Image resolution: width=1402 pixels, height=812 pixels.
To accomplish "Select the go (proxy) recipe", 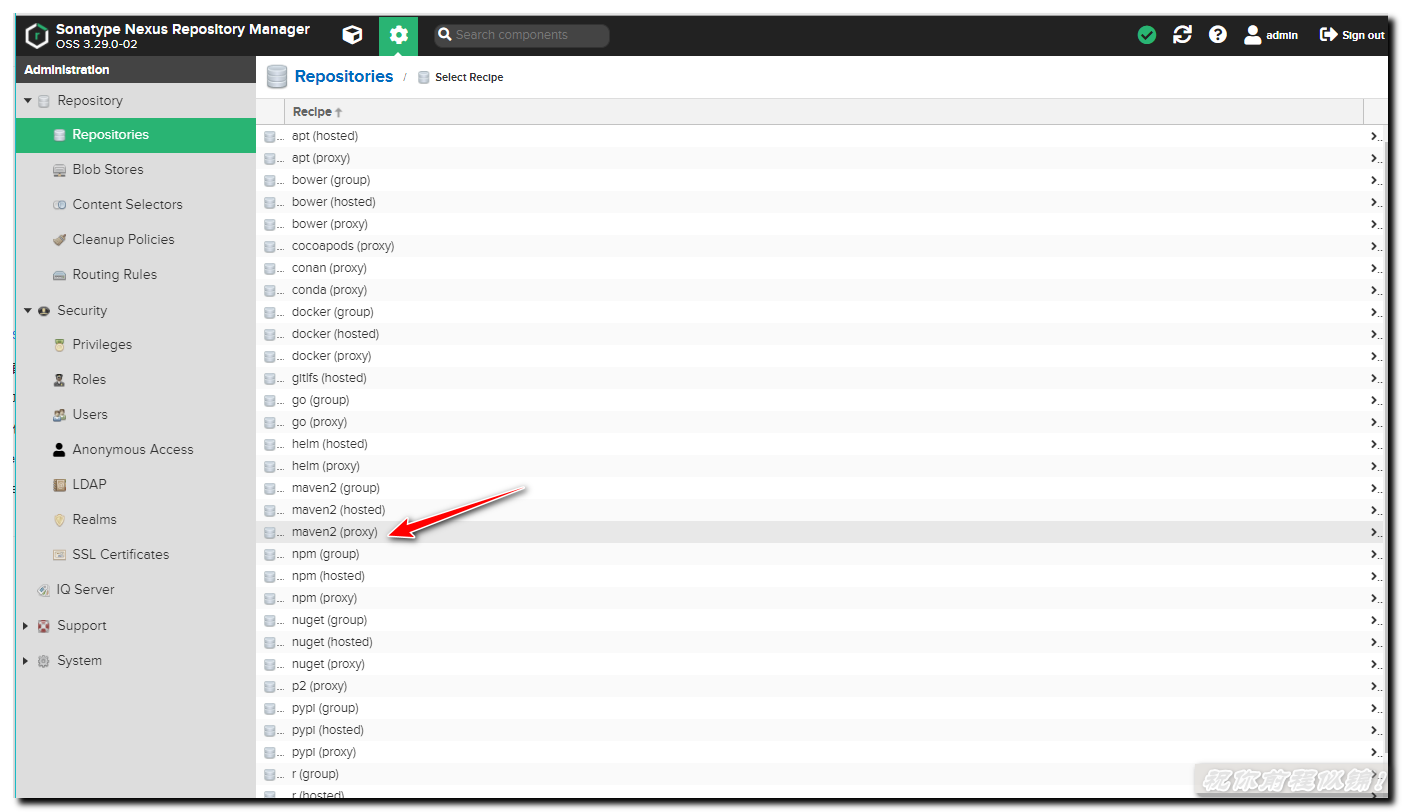I will coord(822,422).
